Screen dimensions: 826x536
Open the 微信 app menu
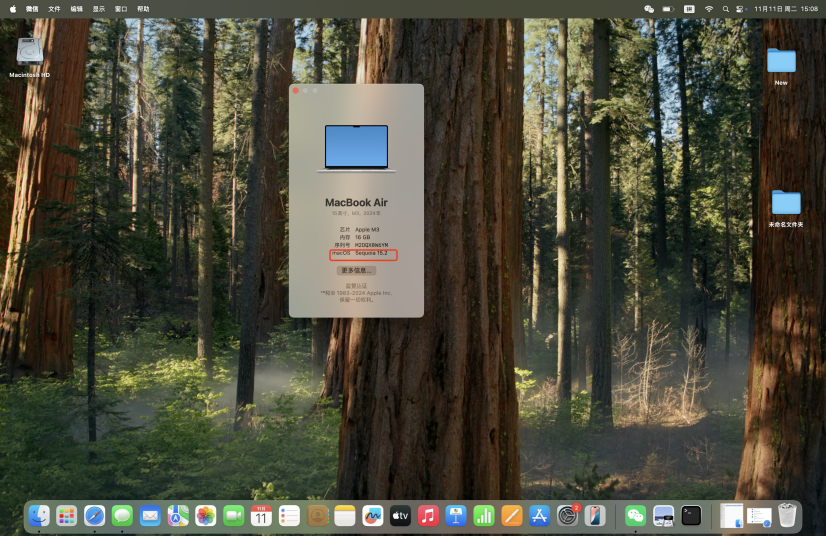click(32, 9)
